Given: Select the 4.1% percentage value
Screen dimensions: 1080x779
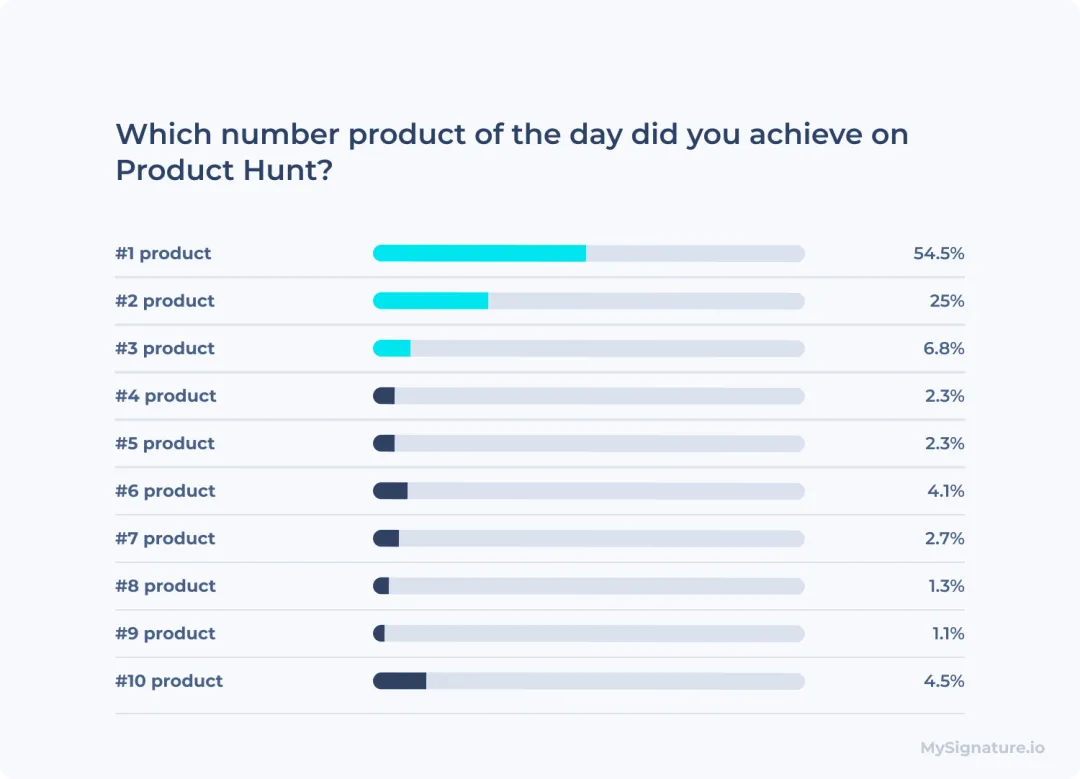Looking at the screenshot, I should 944,491.
